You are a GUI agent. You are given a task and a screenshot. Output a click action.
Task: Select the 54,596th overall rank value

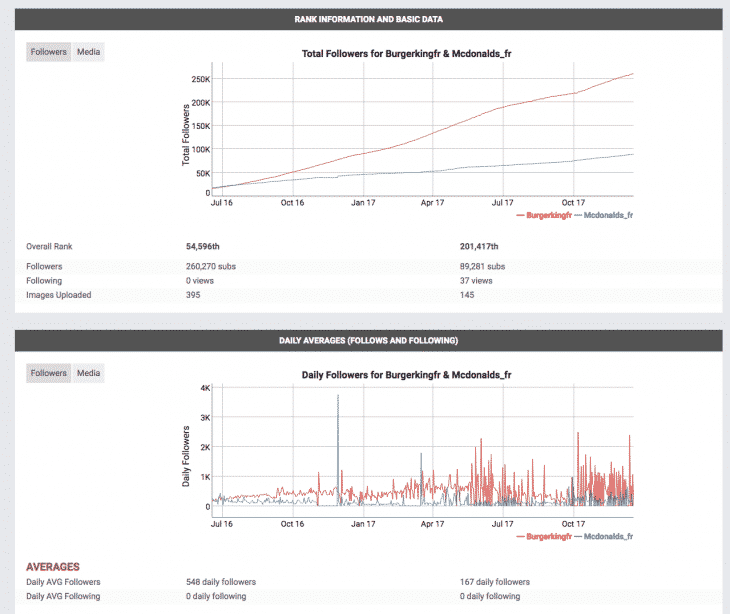point(208,246)
